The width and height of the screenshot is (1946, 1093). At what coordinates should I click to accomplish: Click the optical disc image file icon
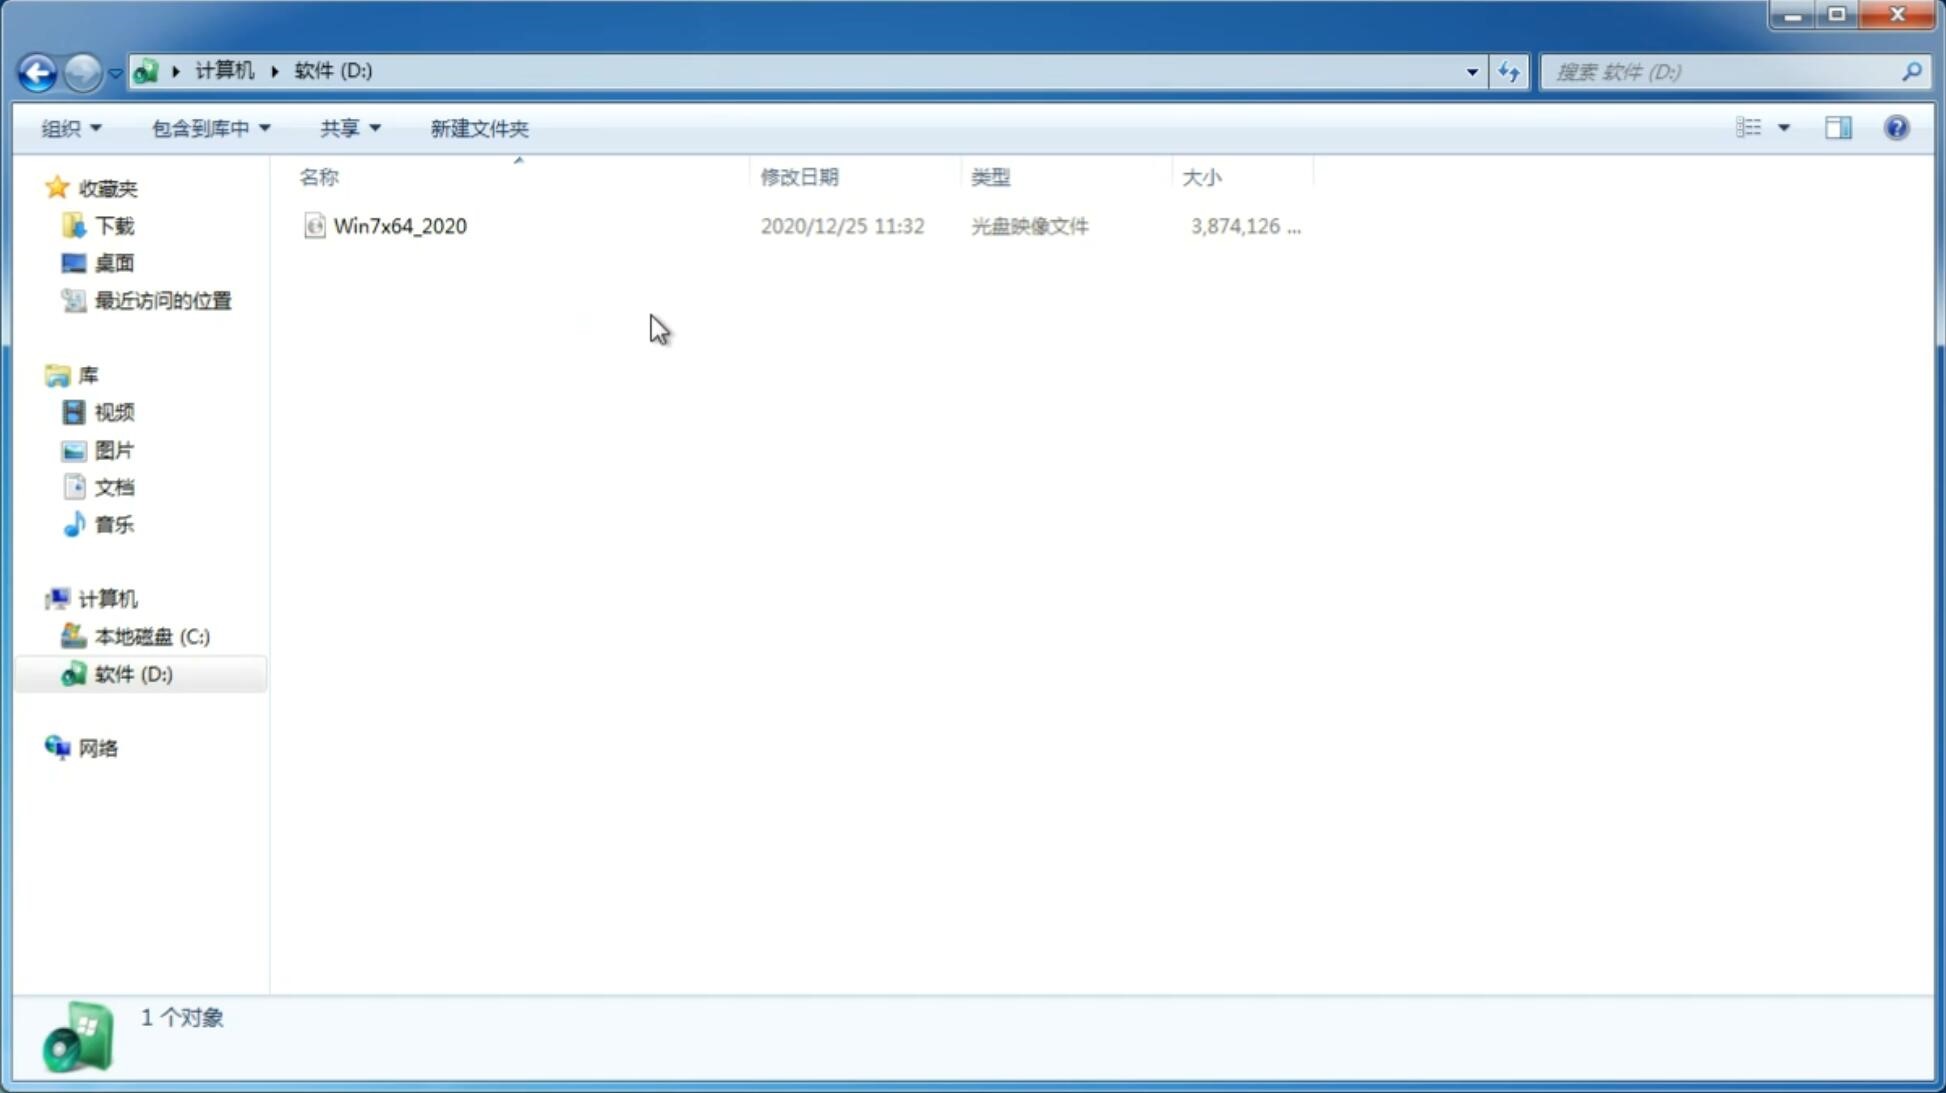[x=313, y=224]
